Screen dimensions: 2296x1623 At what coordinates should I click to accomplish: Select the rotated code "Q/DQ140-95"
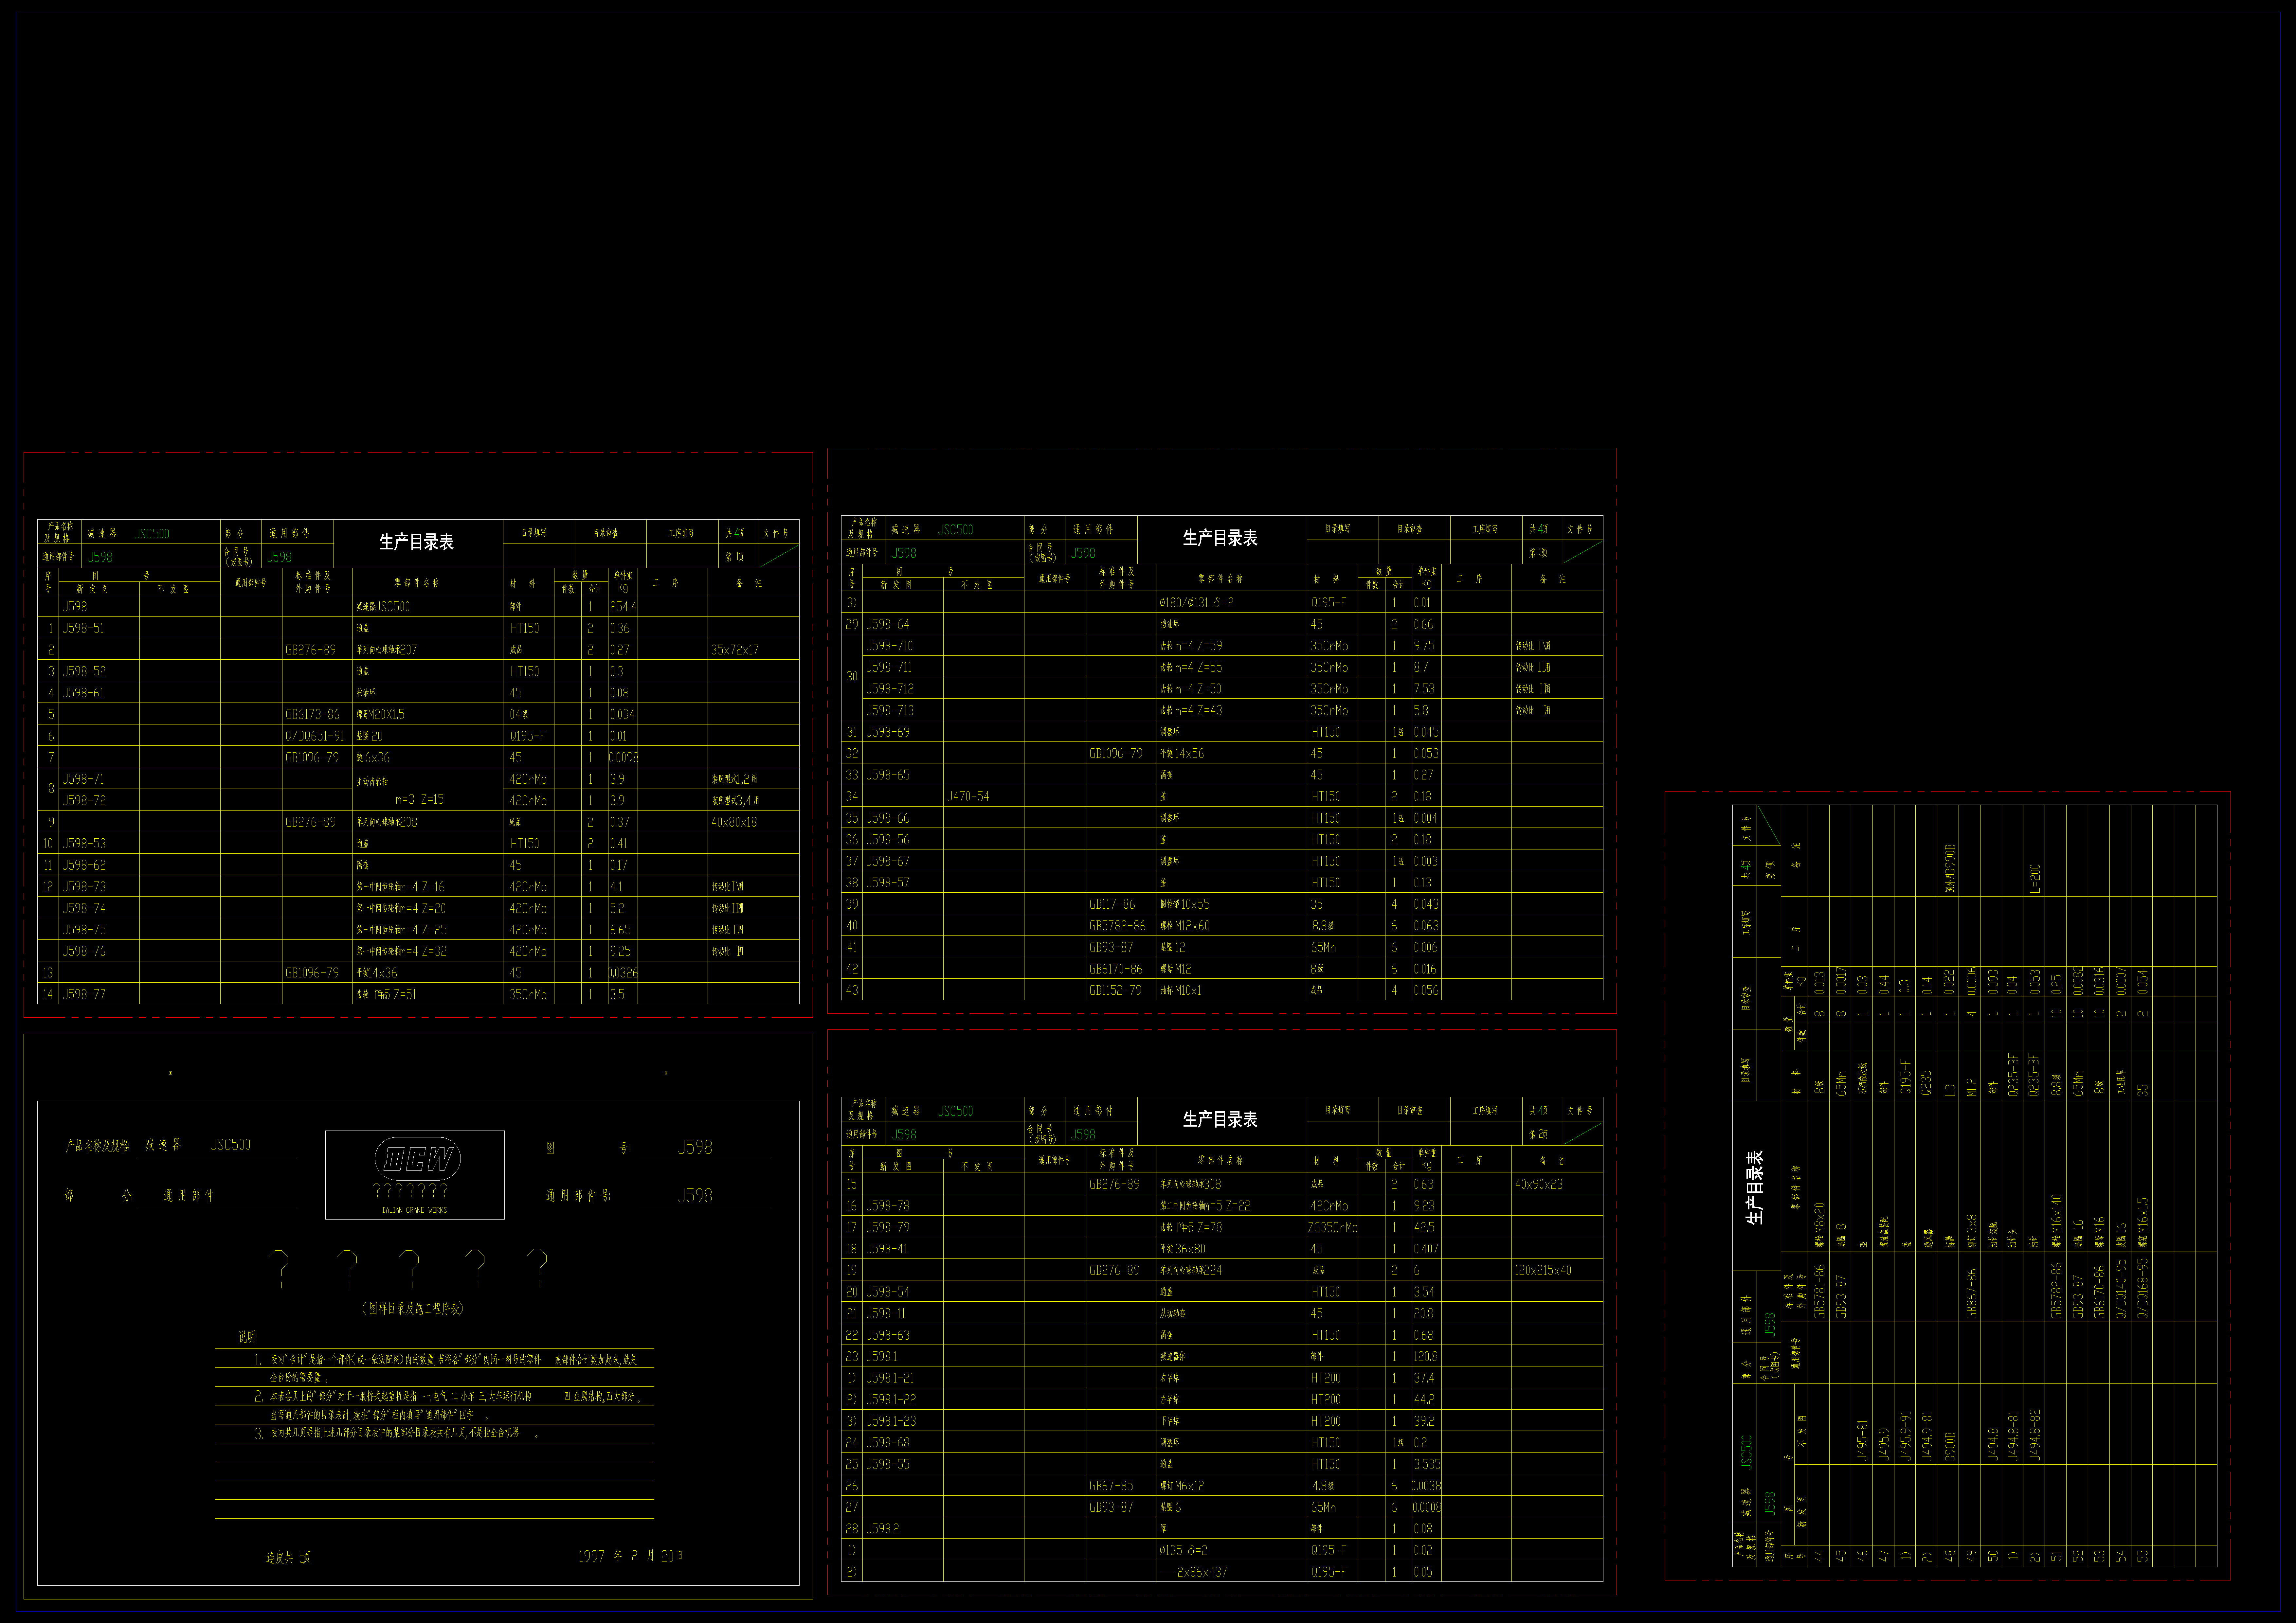pyautogui.click(x=2121, y=1289)
